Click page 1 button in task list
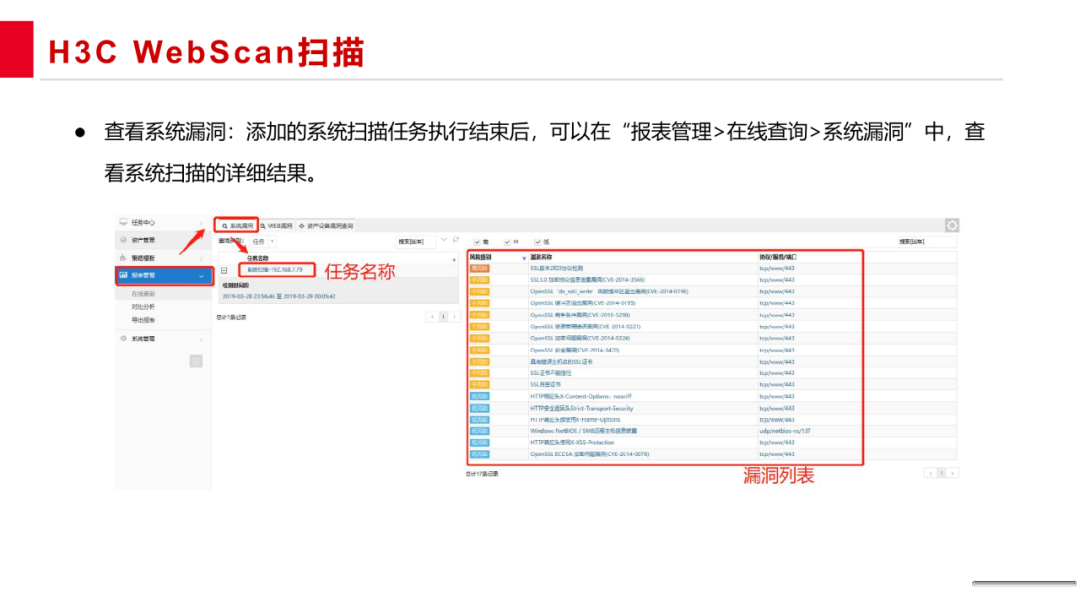The height and width of the screenshot is (608, 1080). [x=443, y=317]
